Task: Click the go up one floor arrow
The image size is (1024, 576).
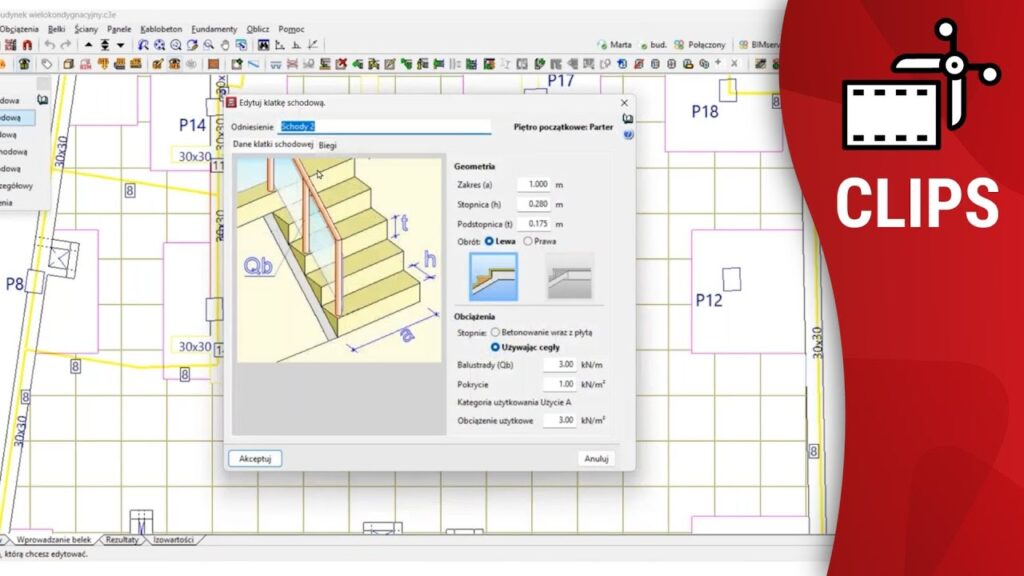Action: pyautogui.click(x=88, y=45)
